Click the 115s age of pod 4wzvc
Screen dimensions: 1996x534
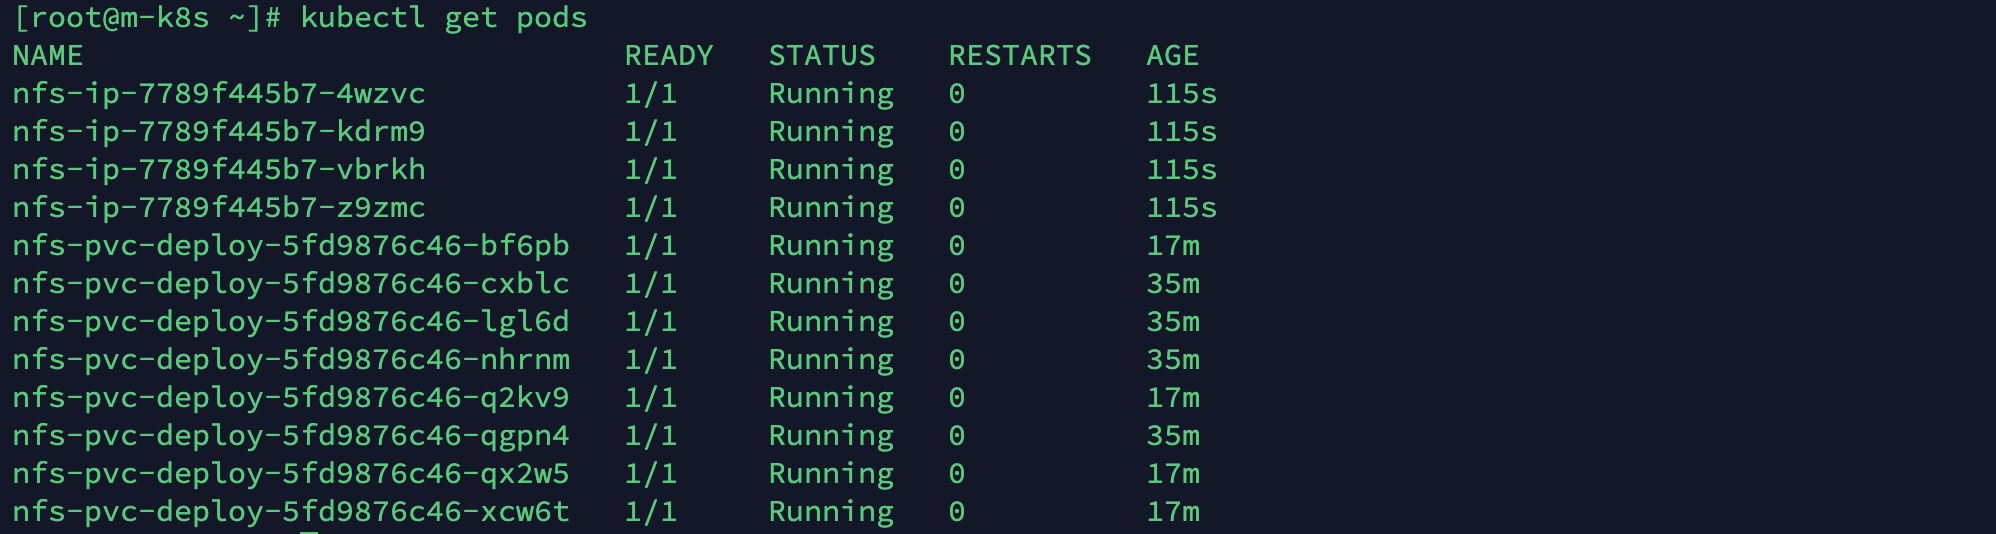pos(1182,94)
